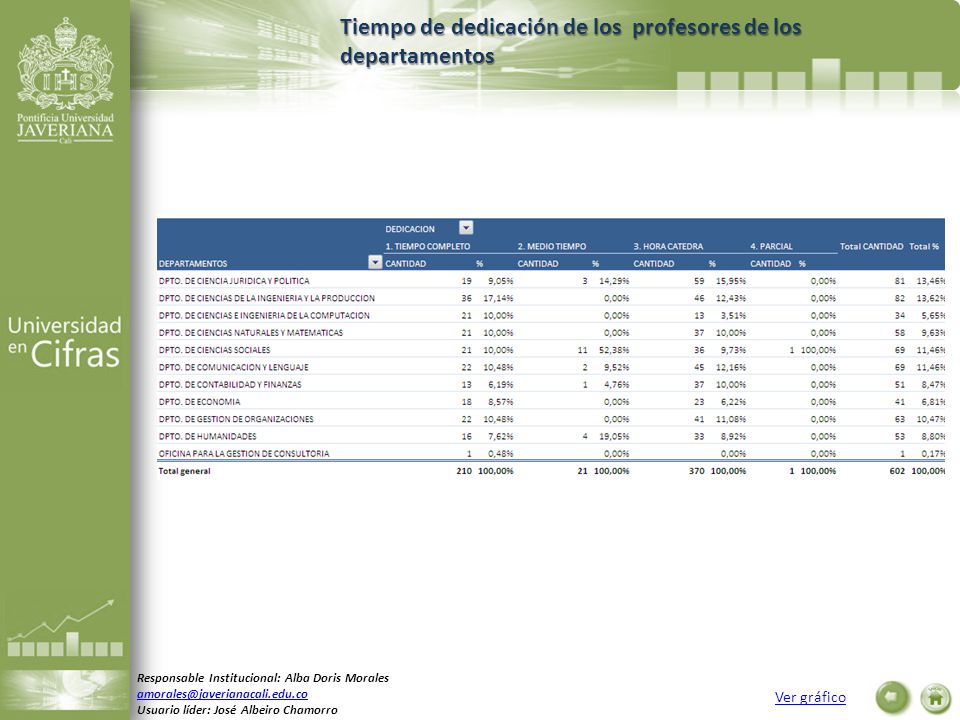The image size is (960, 720).
Task: Select DPTO. DE COMUNICACION Y LENGUAJE
Action: pyautogui.click(x=233, y=367)
